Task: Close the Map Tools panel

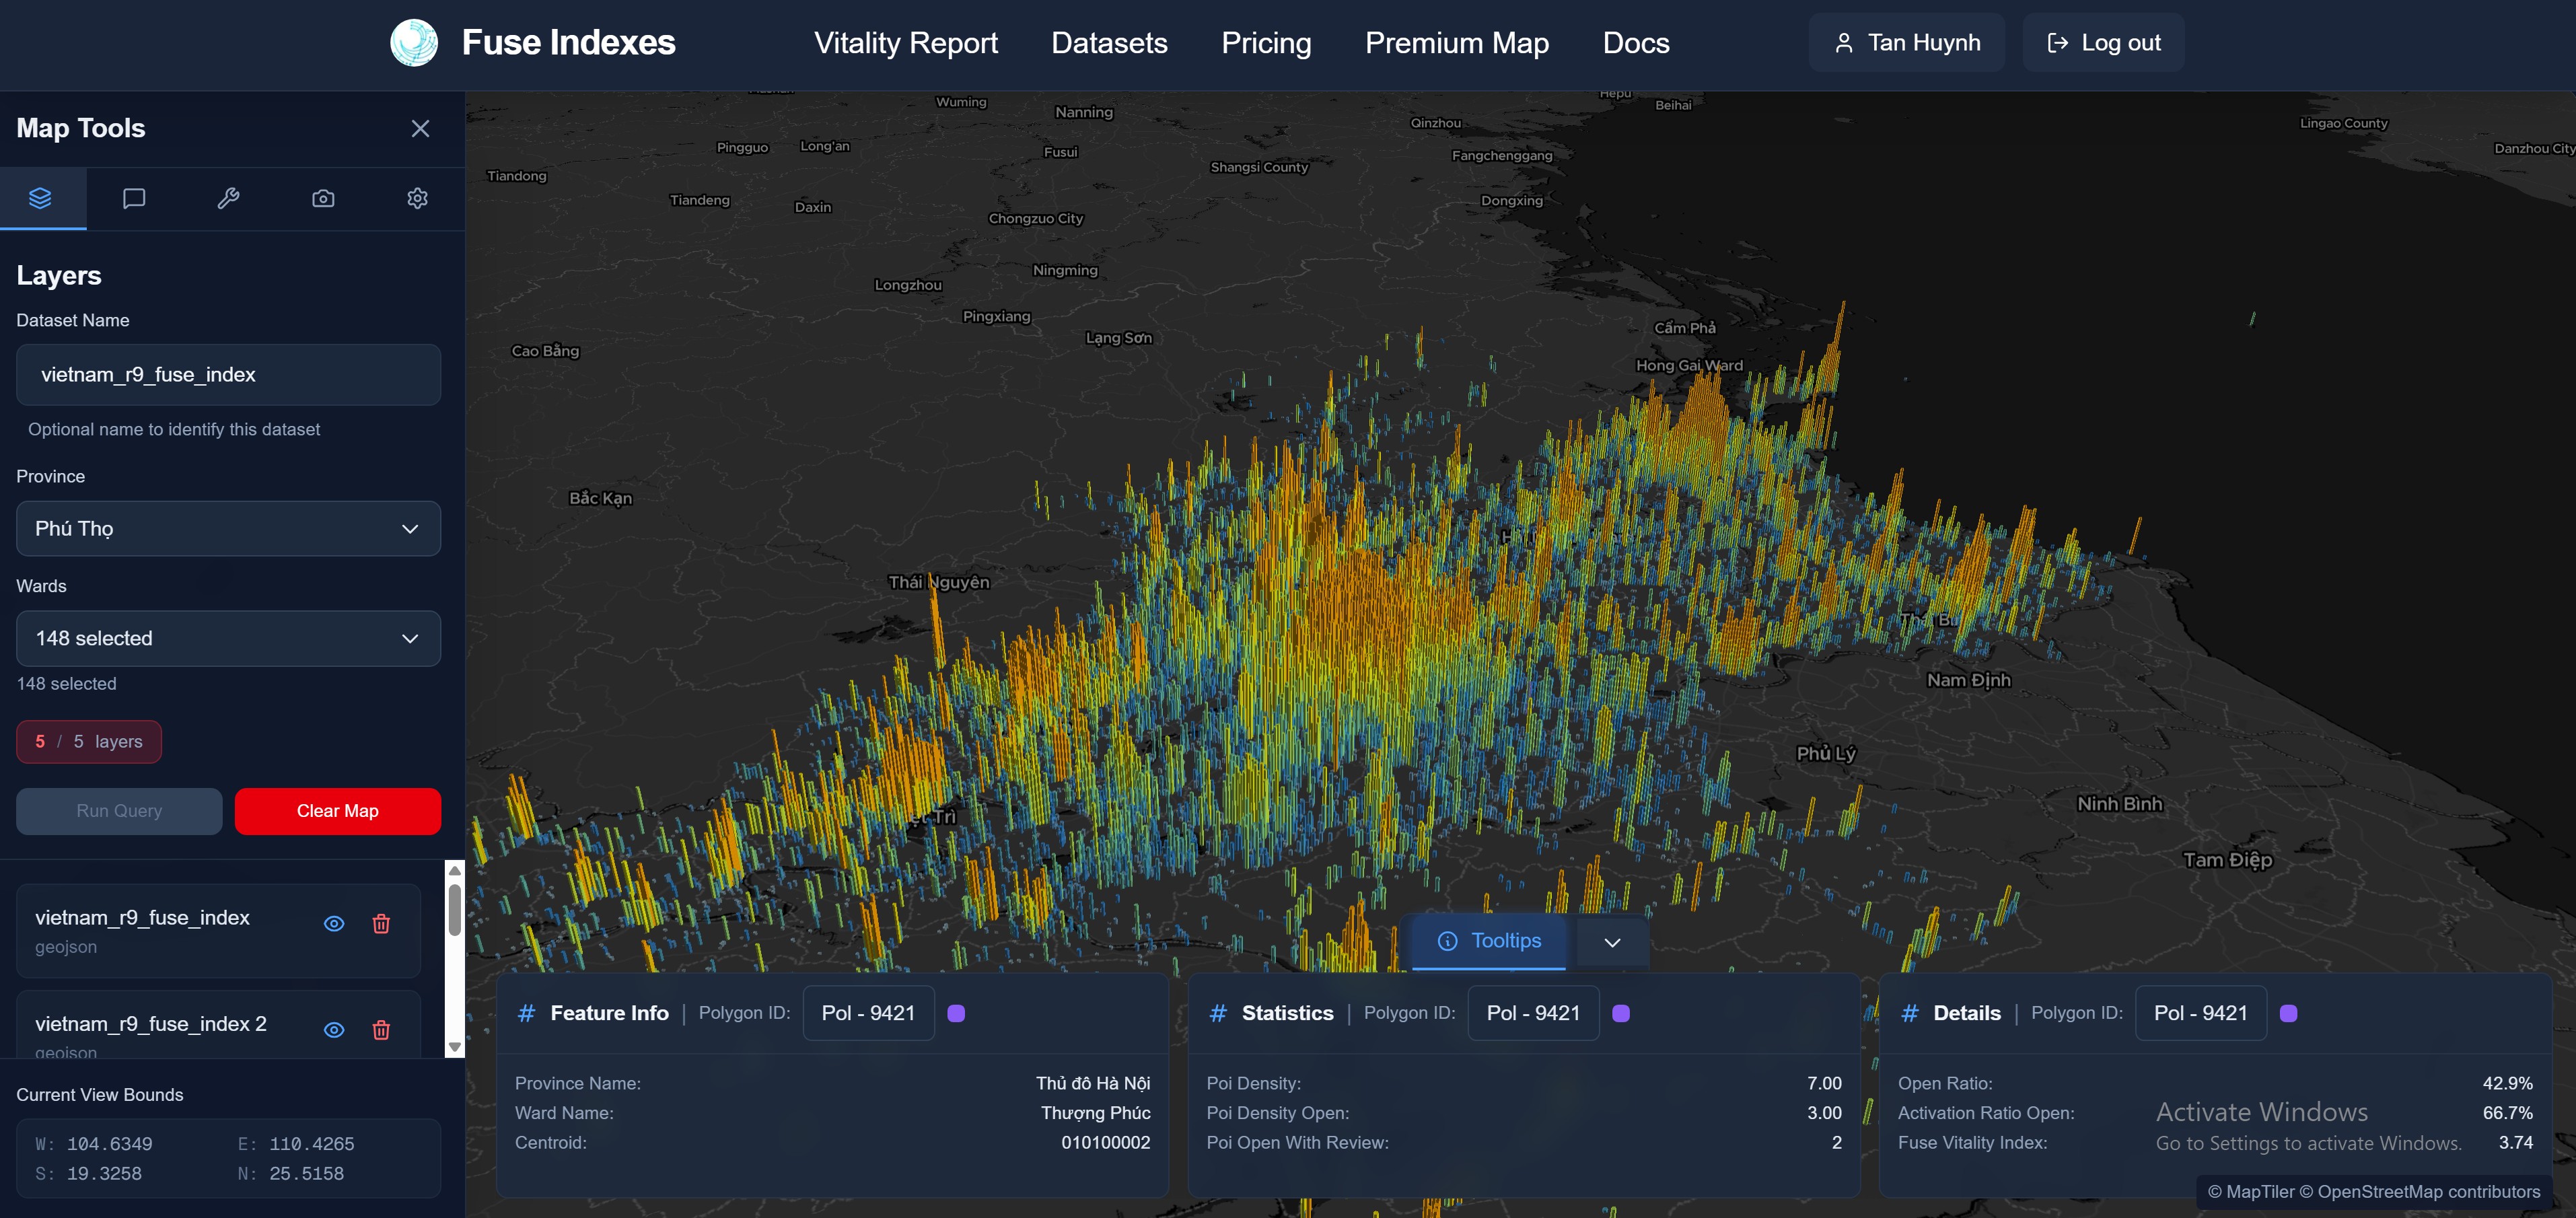Action: tap(420, 128)
